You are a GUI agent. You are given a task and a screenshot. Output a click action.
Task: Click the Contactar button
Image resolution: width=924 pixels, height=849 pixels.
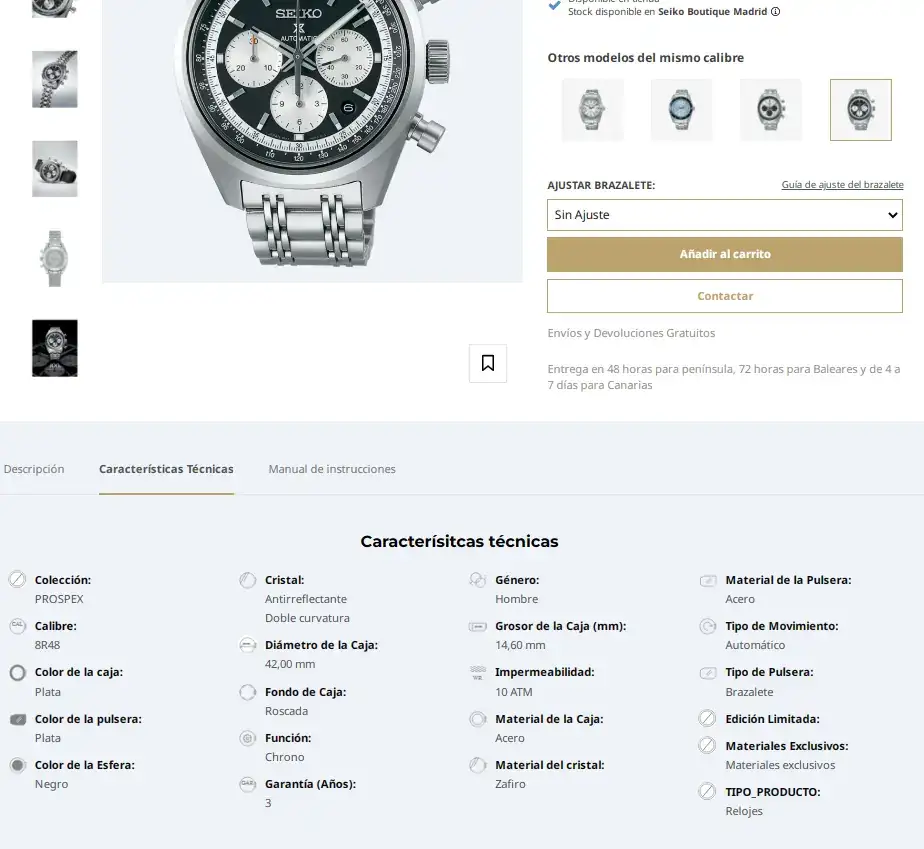pos(725,296)
